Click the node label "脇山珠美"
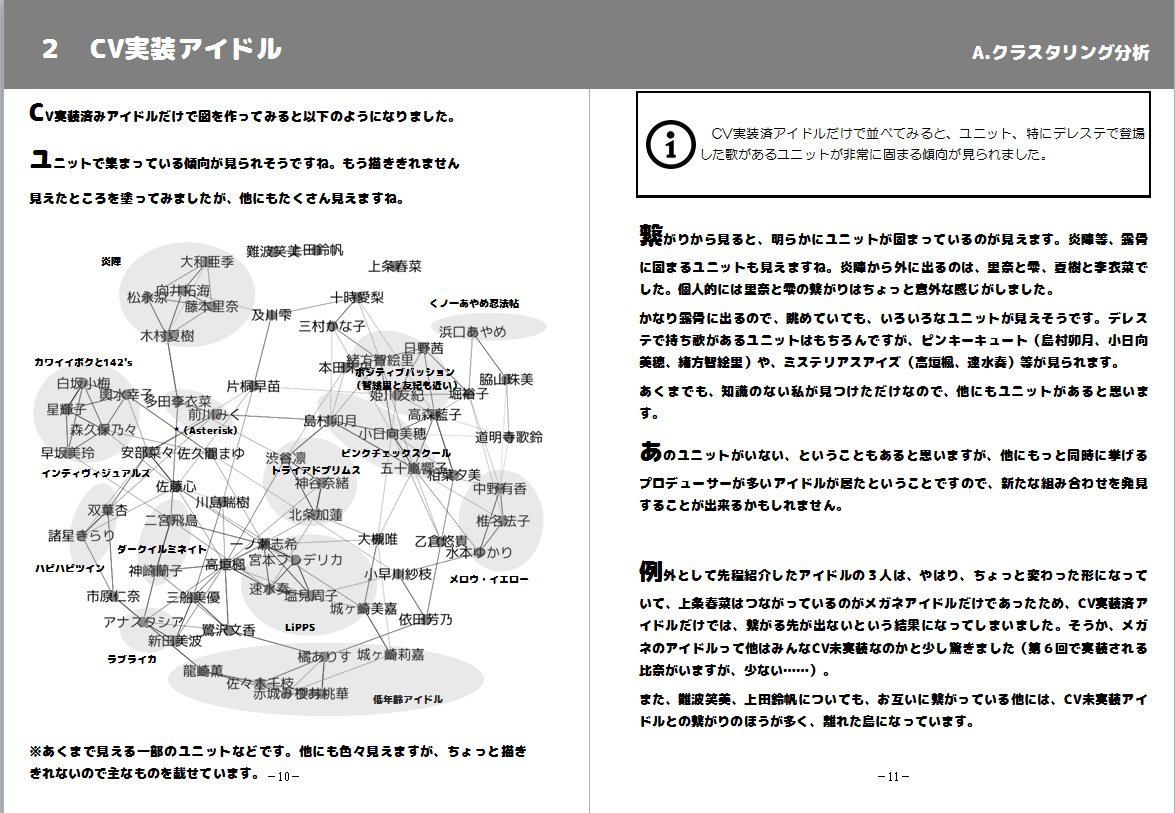The image size is (1175, 813). (507, 379)
